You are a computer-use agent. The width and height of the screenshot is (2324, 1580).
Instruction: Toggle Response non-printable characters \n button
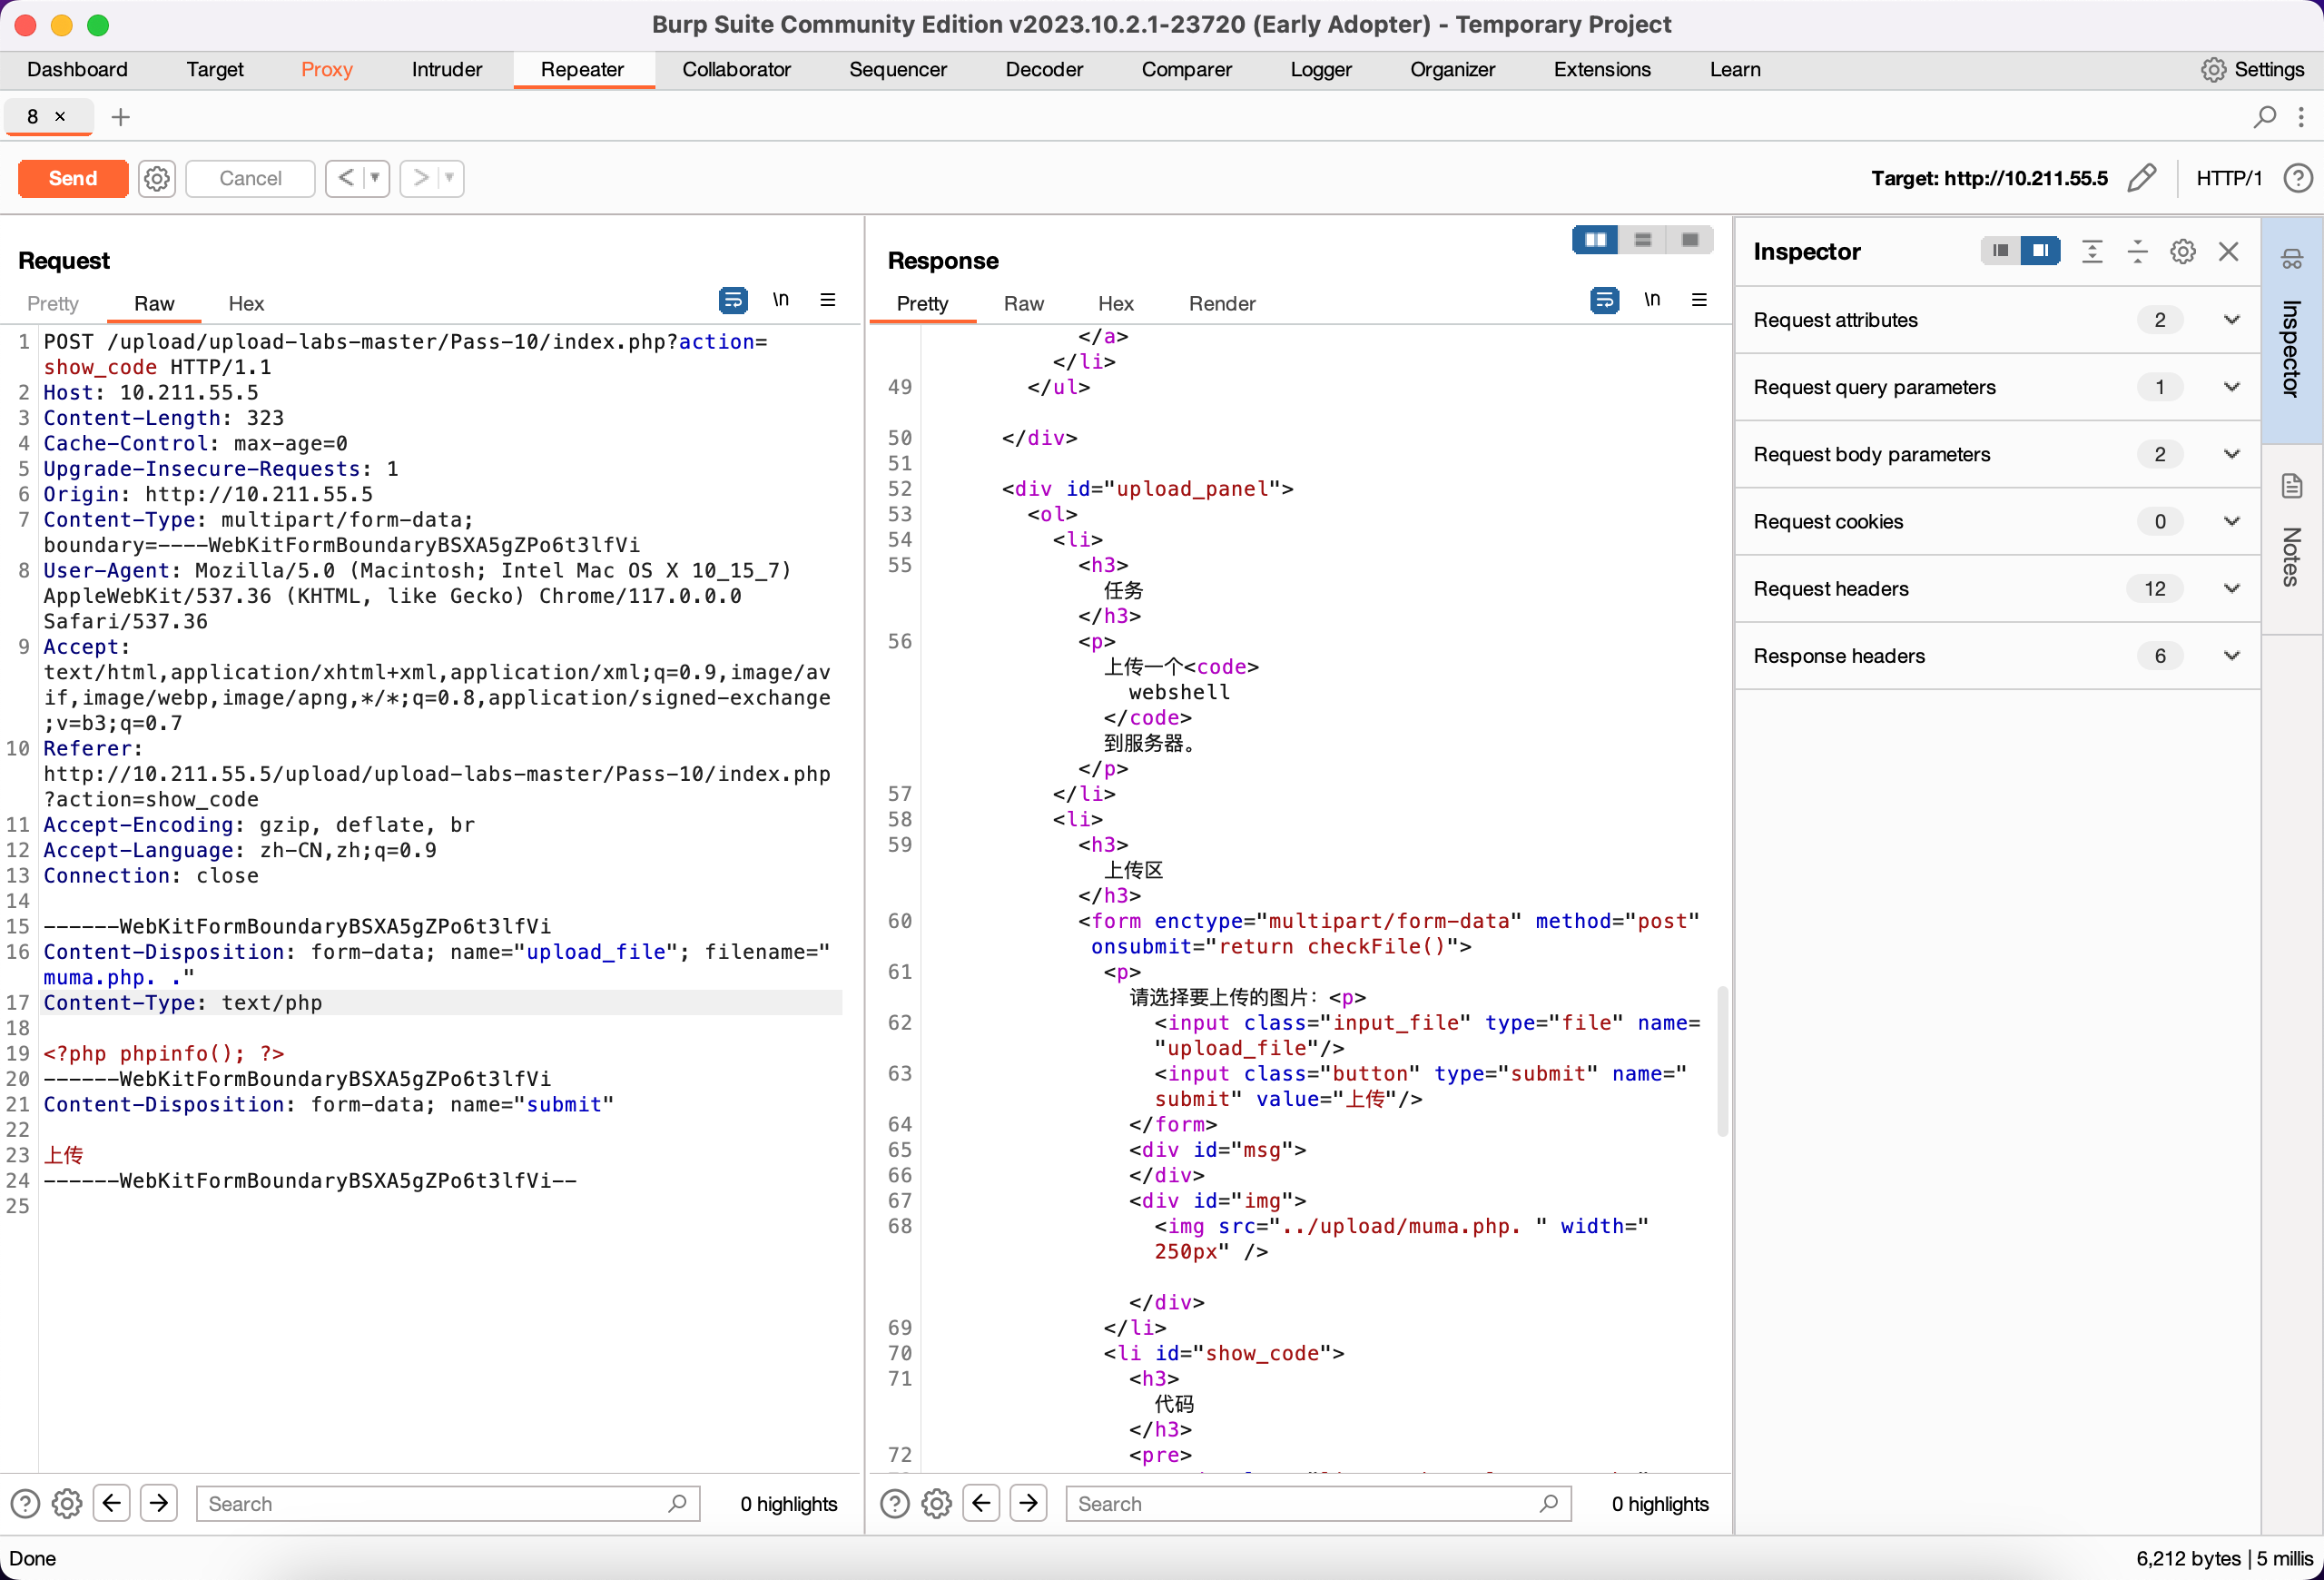pos(1652,300)
